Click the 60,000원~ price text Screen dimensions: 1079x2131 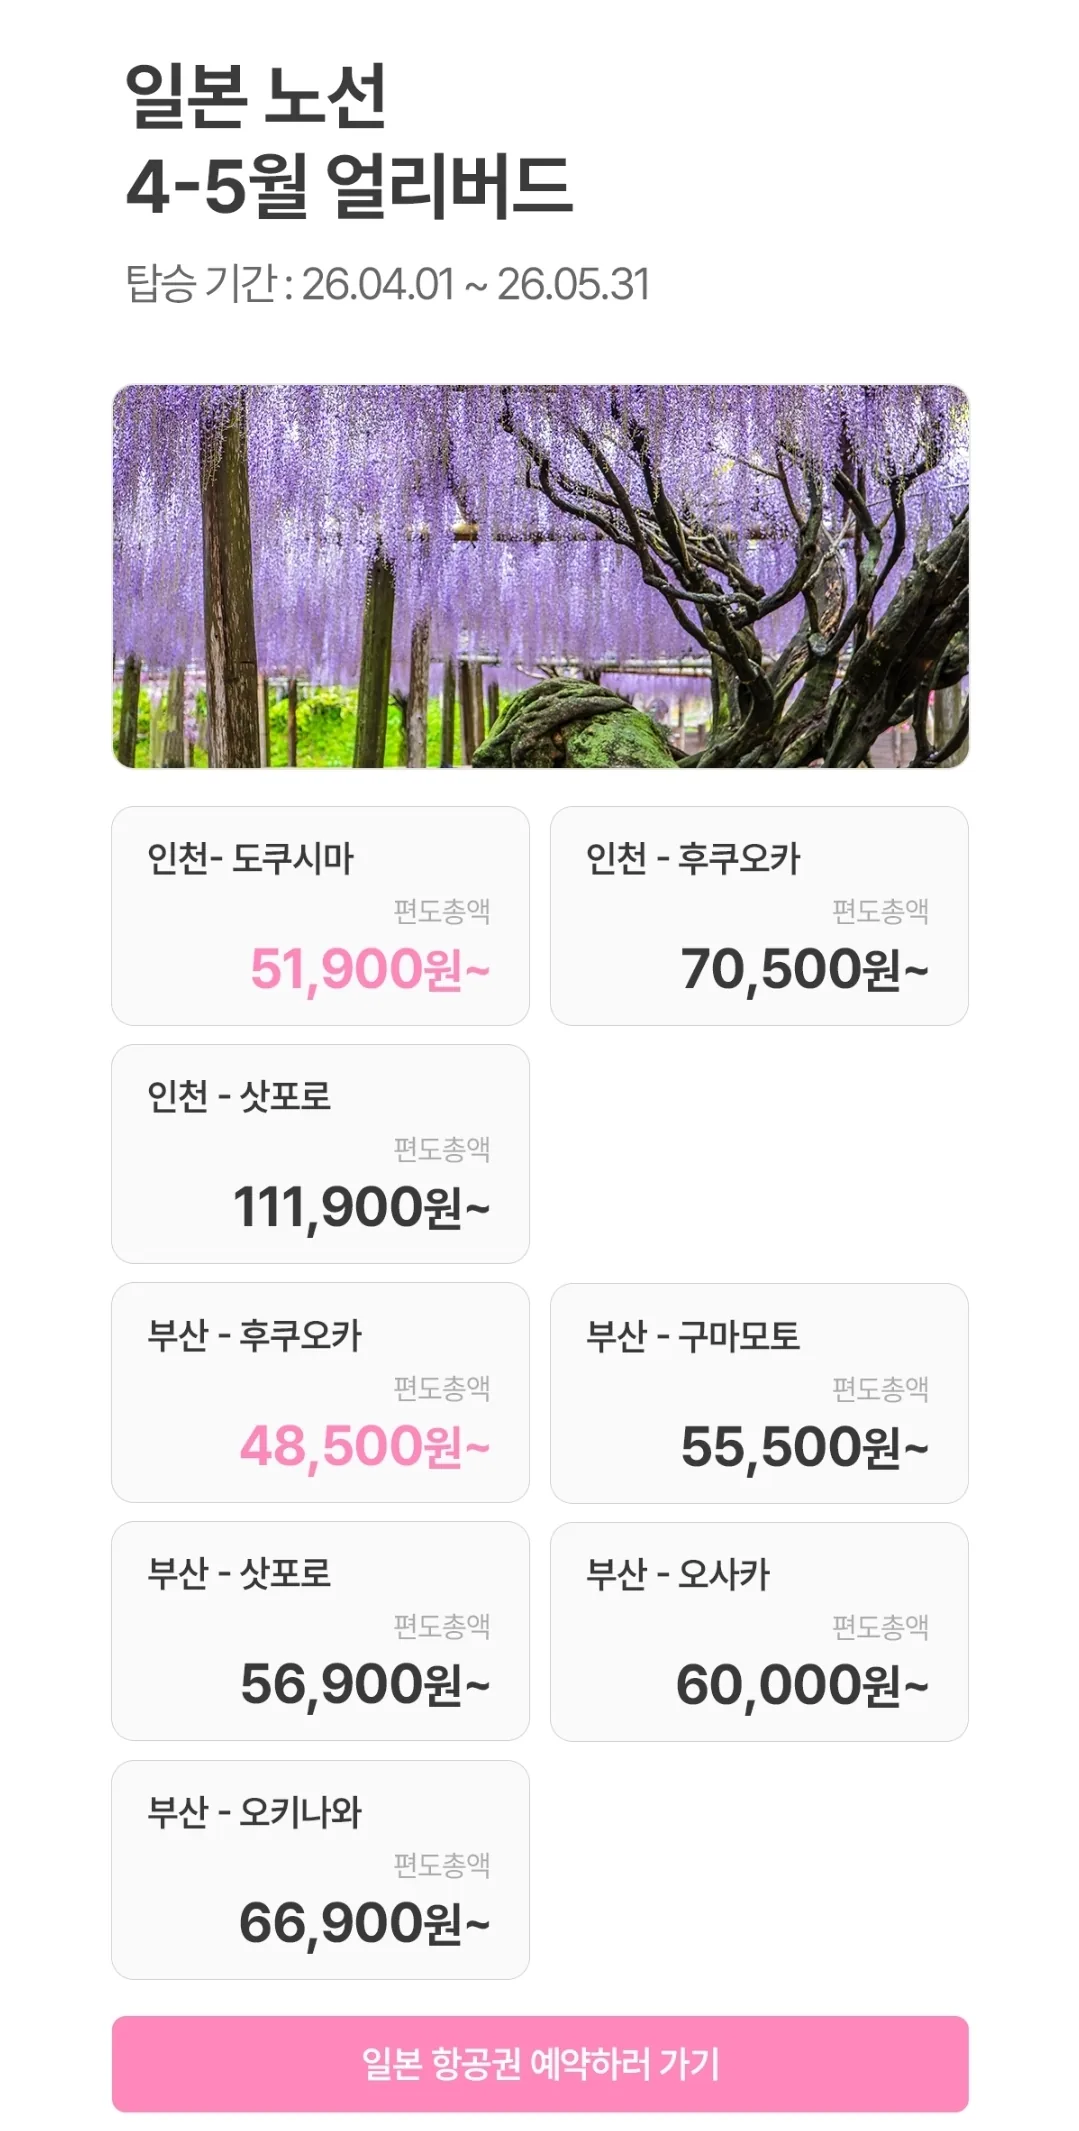click(x=803, y=1686)
